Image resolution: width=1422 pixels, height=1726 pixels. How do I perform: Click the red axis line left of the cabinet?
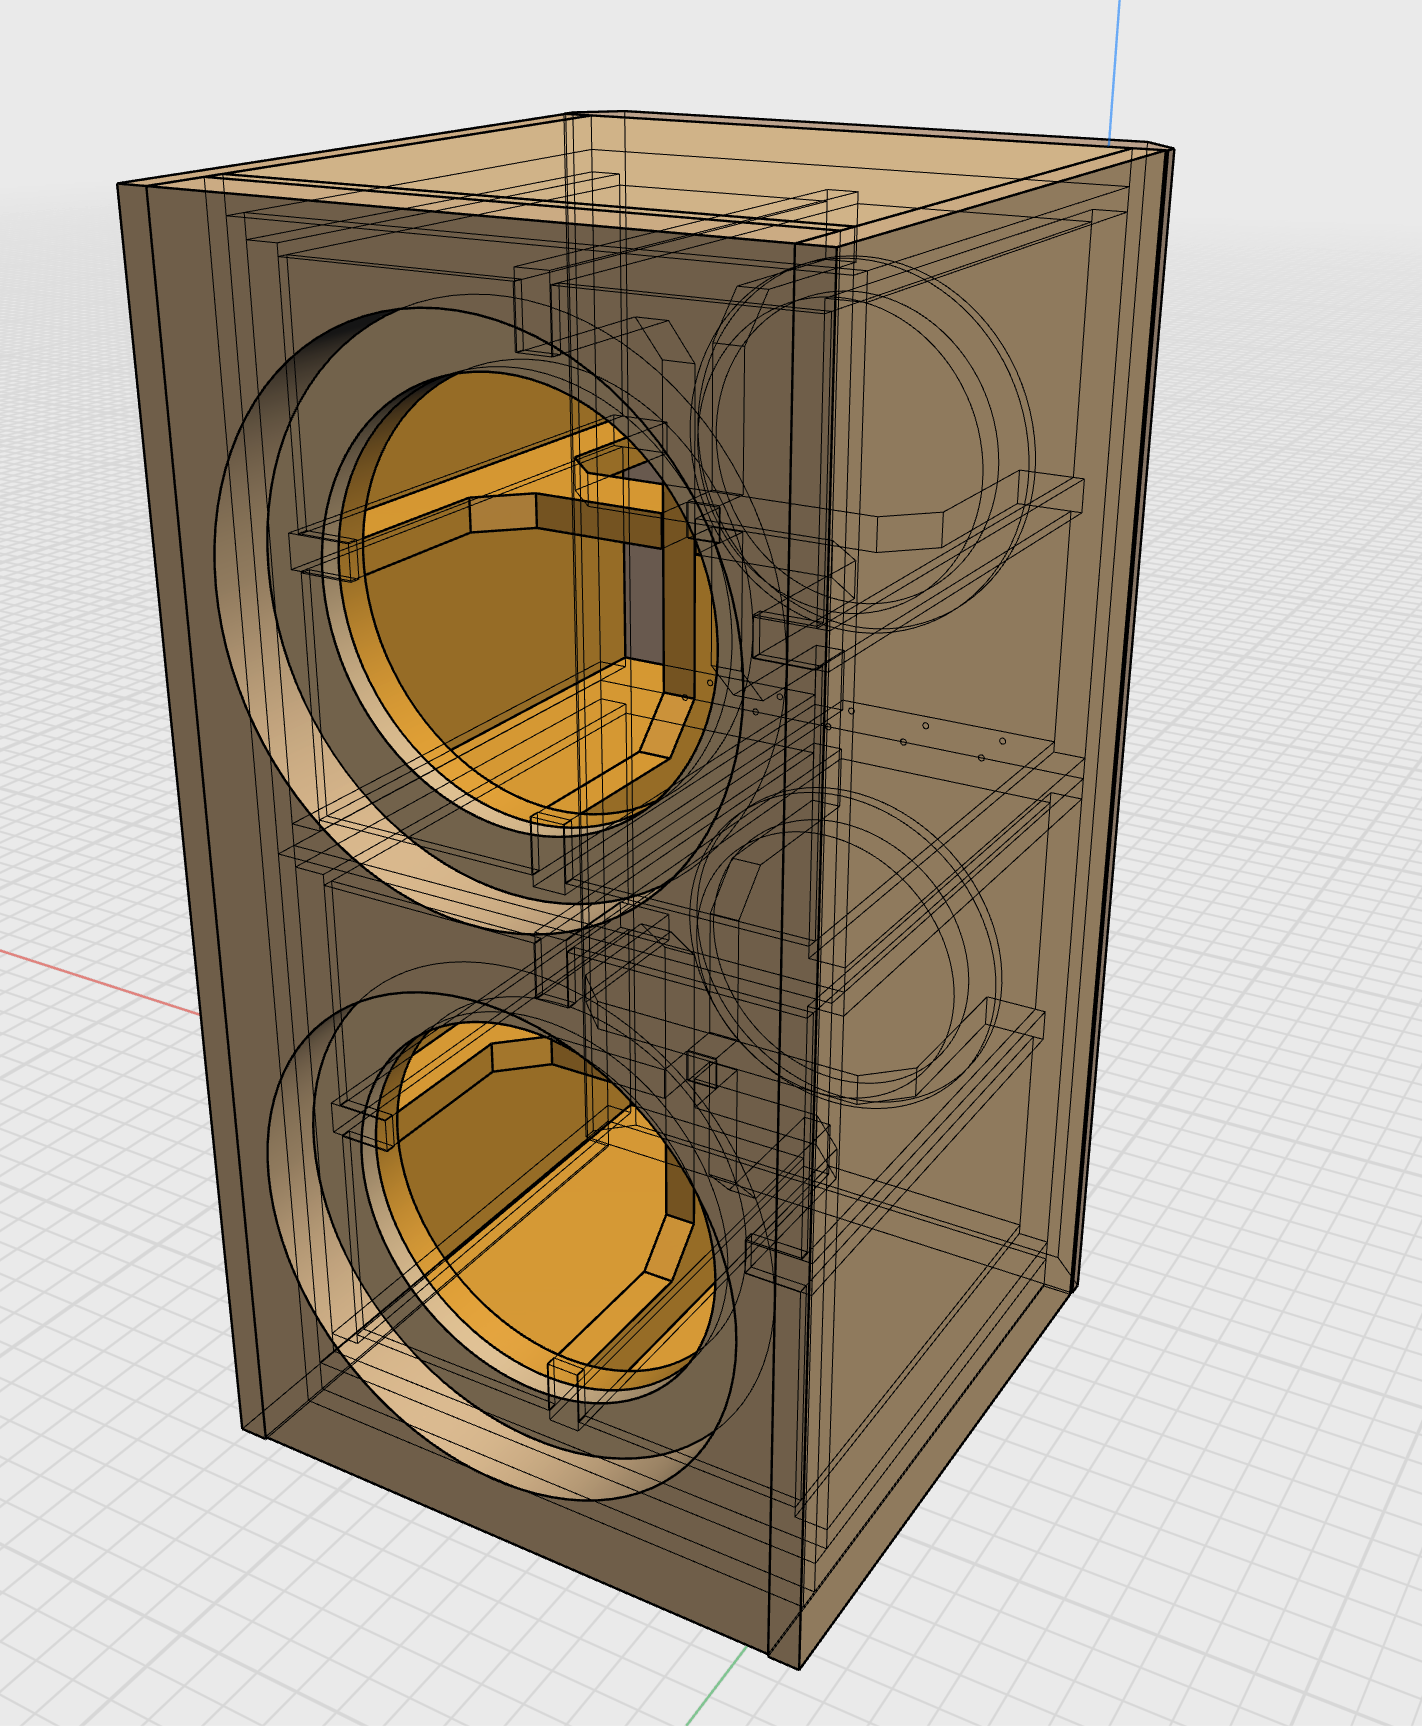click(x=100, y=981)
